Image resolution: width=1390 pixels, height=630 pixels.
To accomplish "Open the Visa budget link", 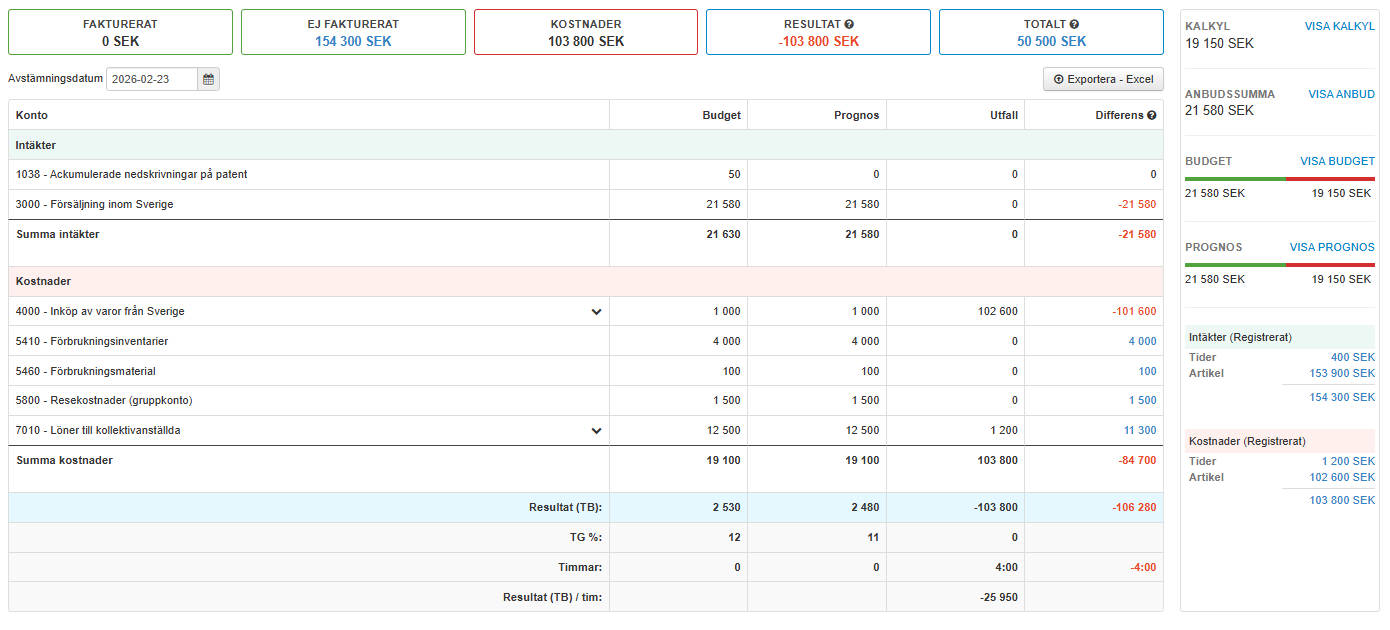I will (x=1337, y=161).
